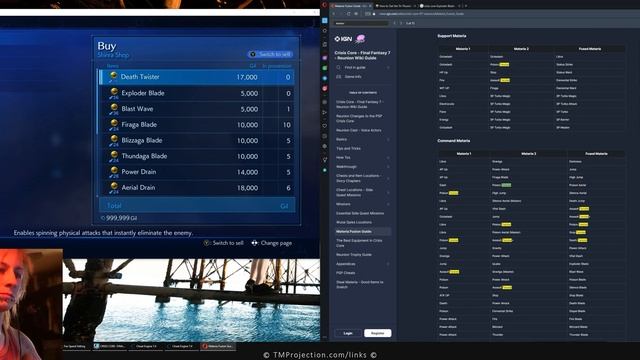640x360 pixels.
Task: Open the red icon in Opera sidebar
Action: coord(324,88)
